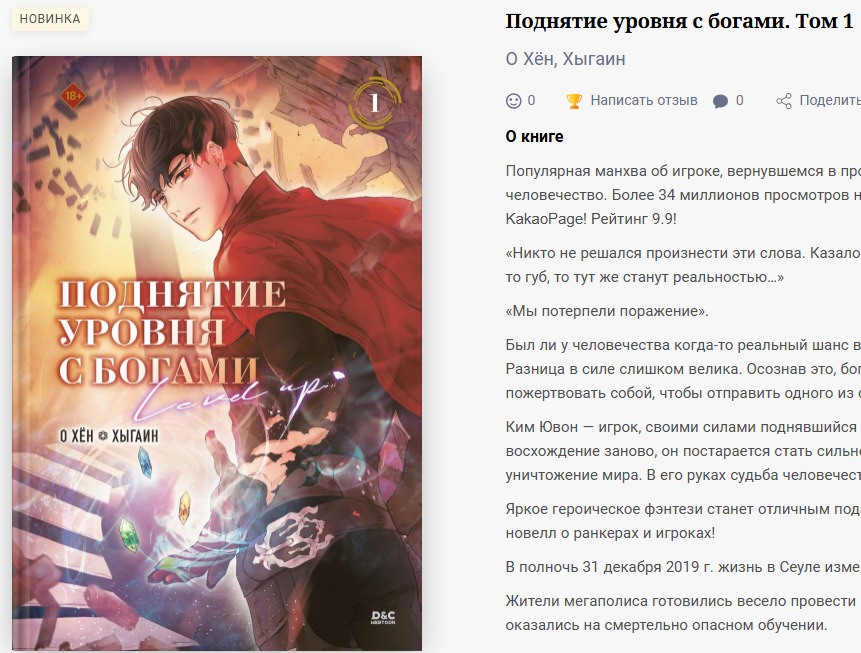Viewport: 861px width, 653px height.
Task: Click the rating count 0 beside smiley
Action: coord(531,101)
